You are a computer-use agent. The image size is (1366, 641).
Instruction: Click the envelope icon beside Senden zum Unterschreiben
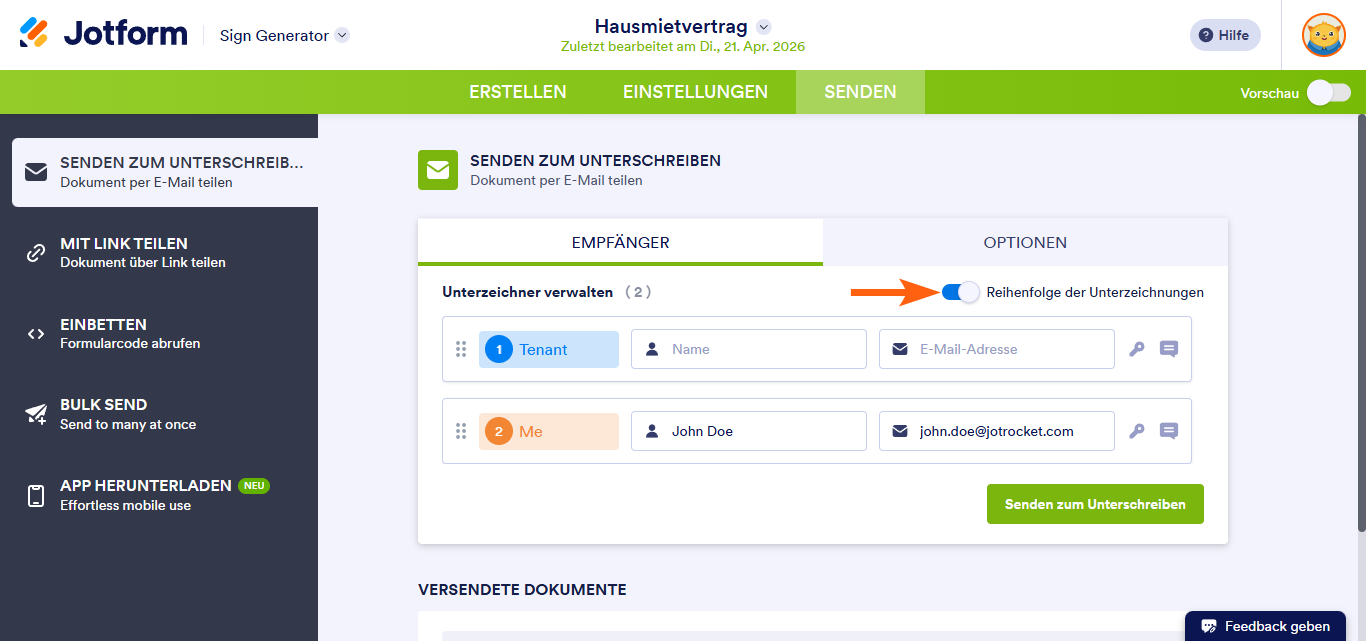[x=437, y=170]
